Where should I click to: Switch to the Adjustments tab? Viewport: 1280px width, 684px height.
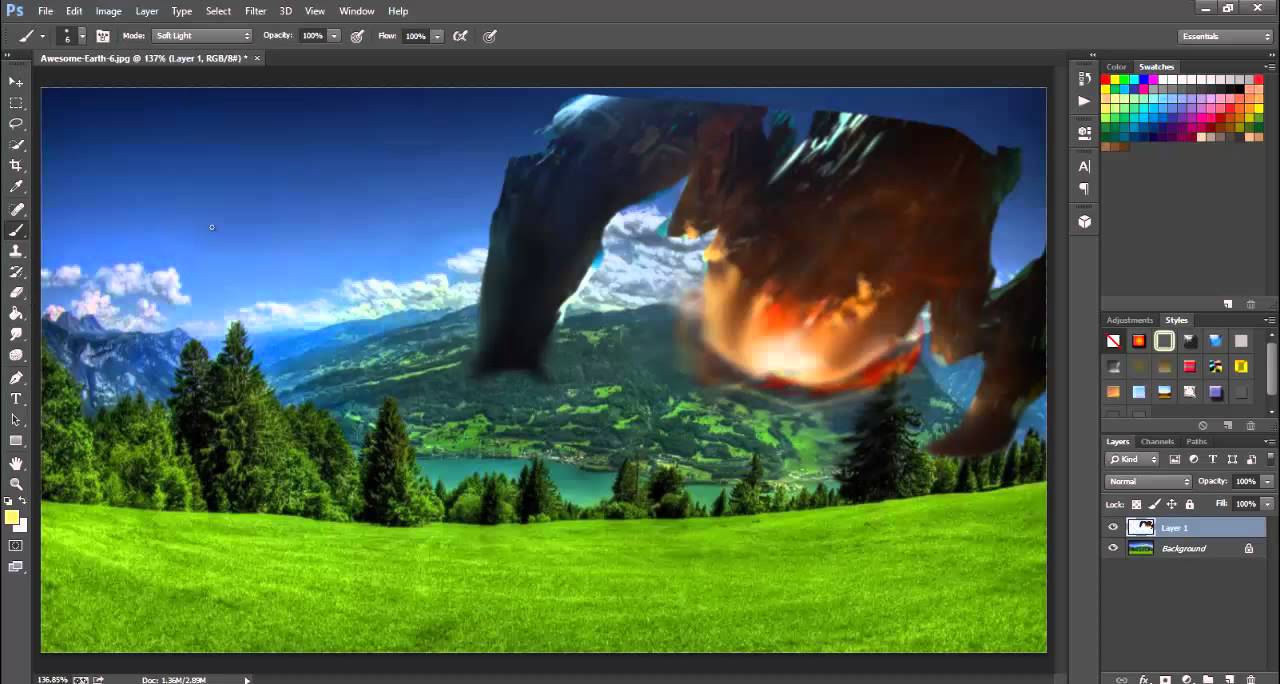point(1129,320)
